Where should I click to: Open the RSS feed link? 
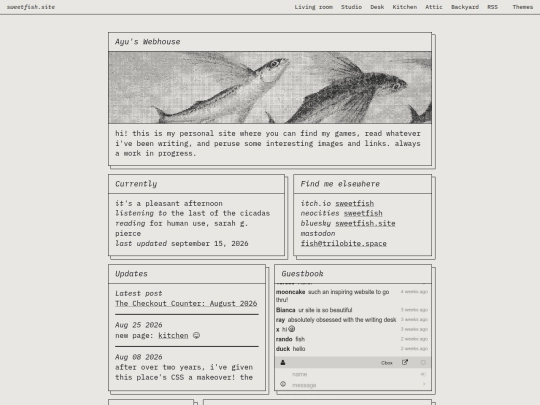tap(492, 7)
